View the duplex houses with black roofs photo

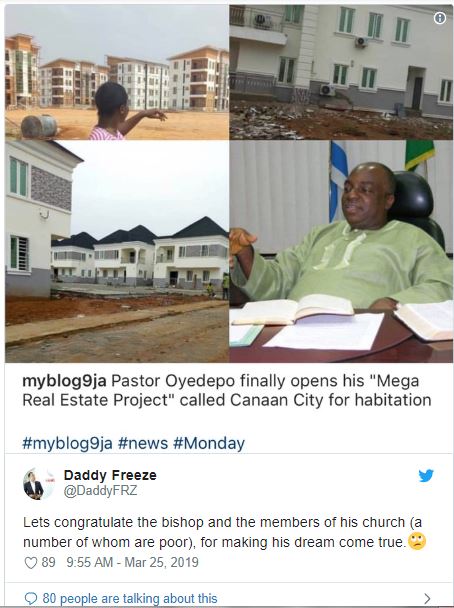pos(117,252)
